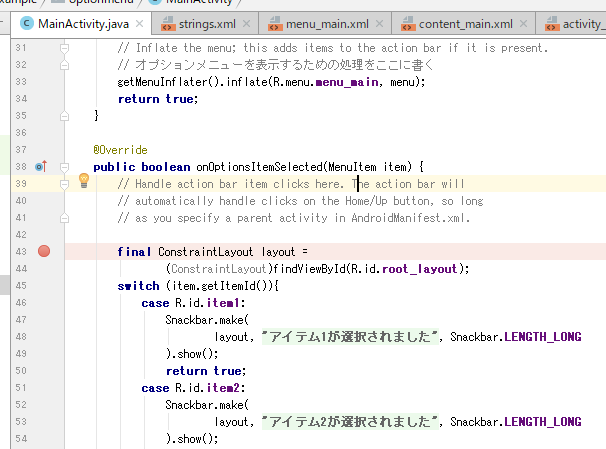Click the fold end marker at line 32
Image resolution: width=606 pixels, height=449 pixels.
click(x=65, y=65)
